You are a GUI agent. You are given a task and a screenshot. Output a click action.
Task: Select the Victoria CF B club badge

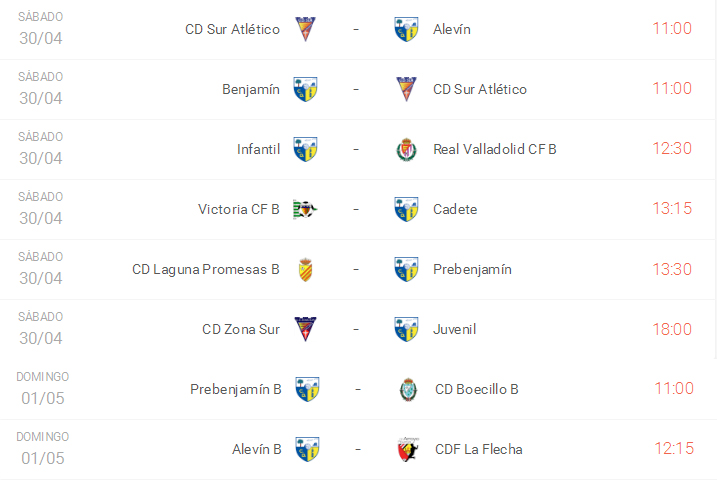pyautogui.click(x=306, y=209)
